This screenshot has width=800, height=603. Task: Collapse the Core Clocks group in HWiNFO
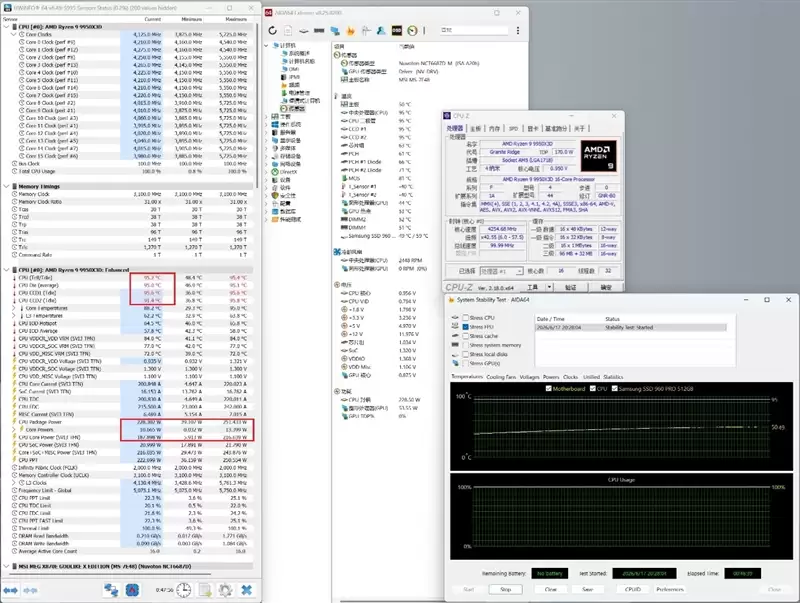click(x=14, y=34)
